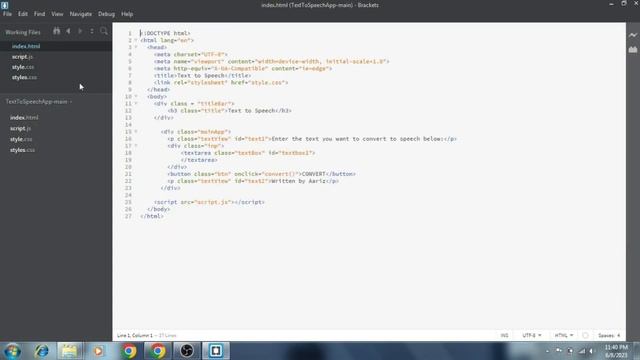The width and height of the screenshot is (640, 360).
Task: Show hidden system tray icons
Action: (x=547, y=351)
